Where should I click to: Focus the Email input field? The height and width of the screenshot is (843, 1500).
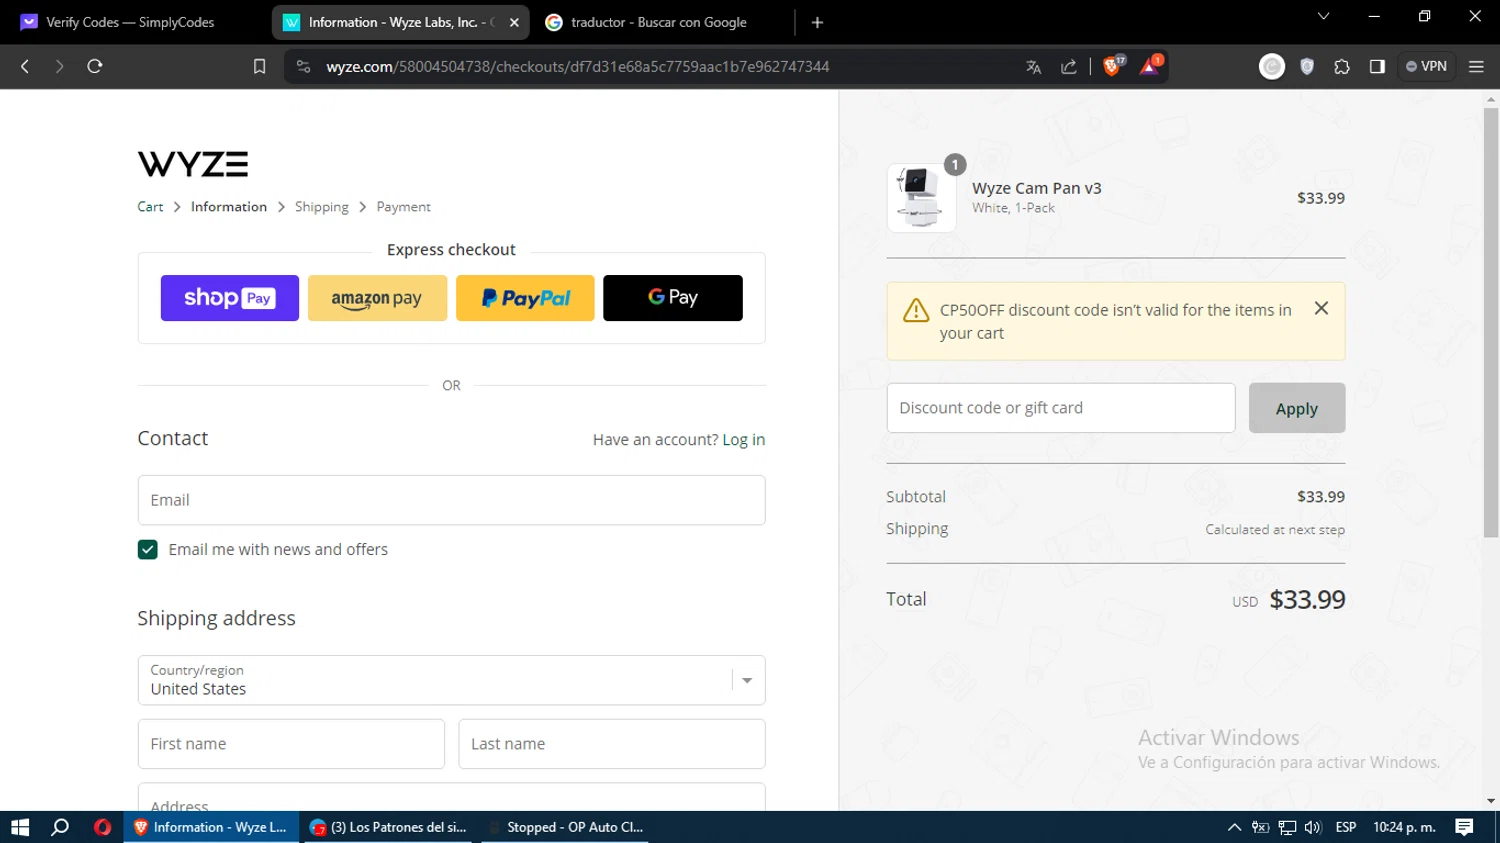(452, 500)
